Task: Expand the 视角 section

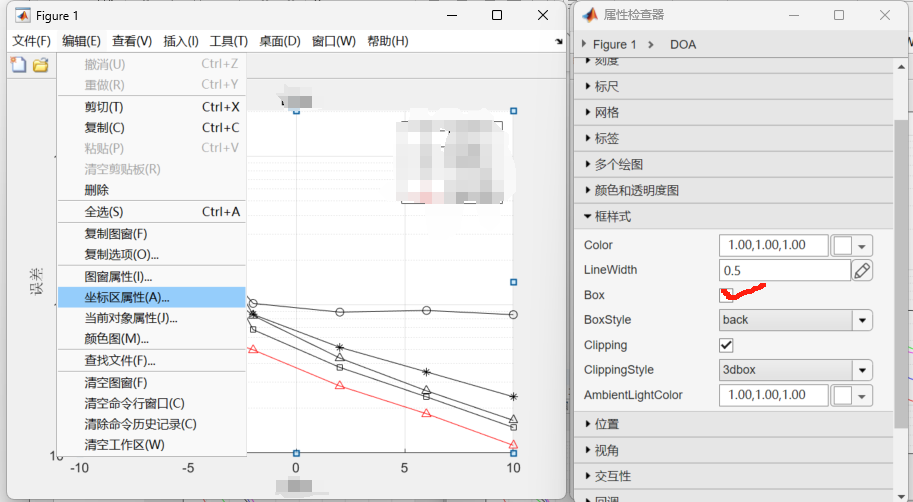Action: point(733,450)
